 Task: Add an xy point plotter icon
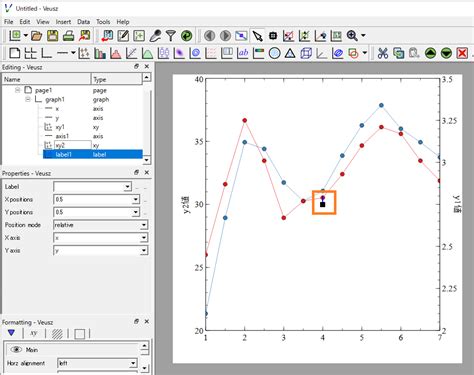coord(84,53)
